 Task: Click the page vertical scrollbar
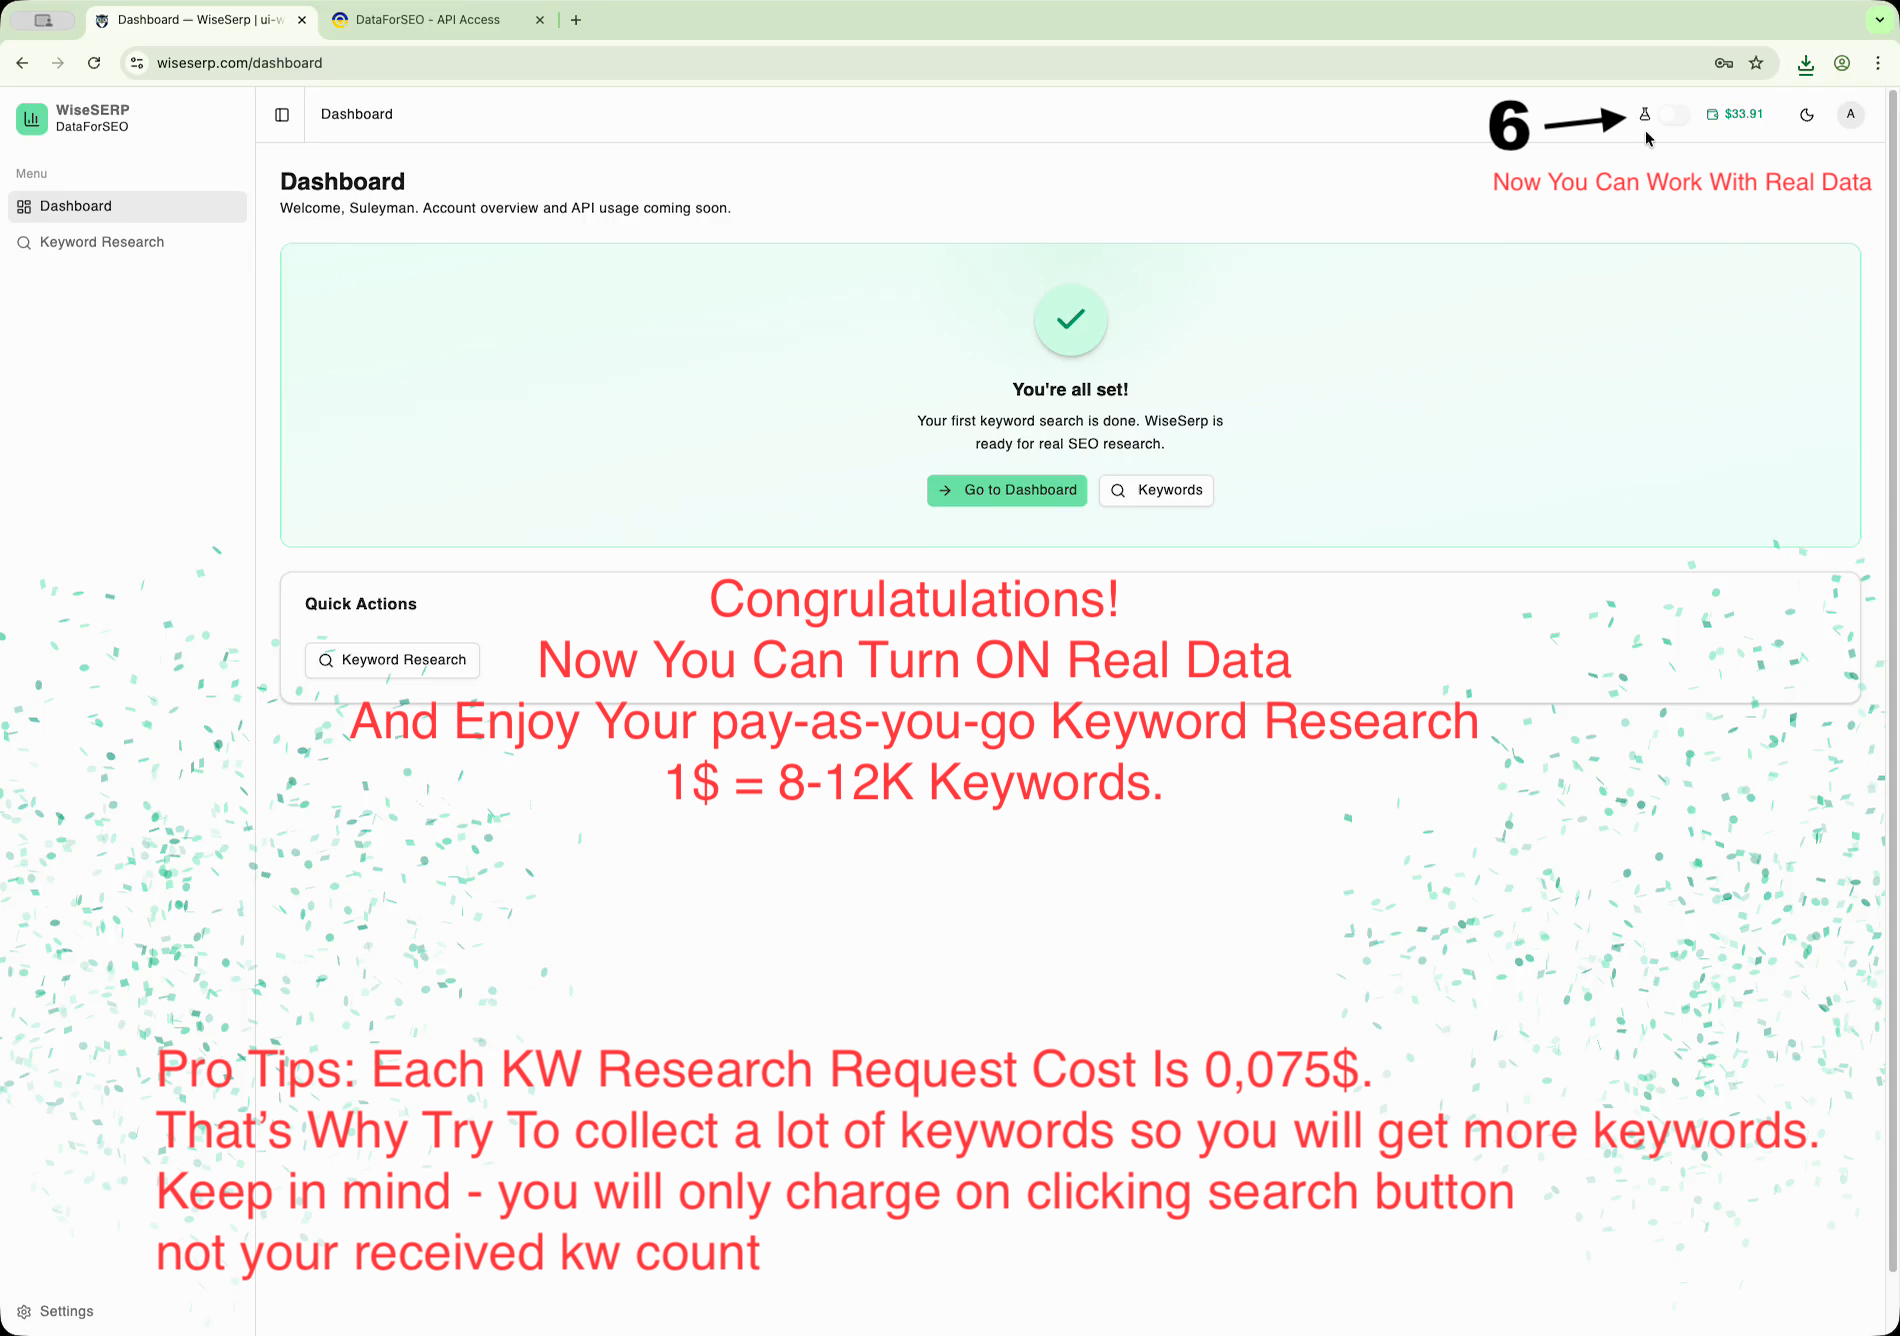1892,680
